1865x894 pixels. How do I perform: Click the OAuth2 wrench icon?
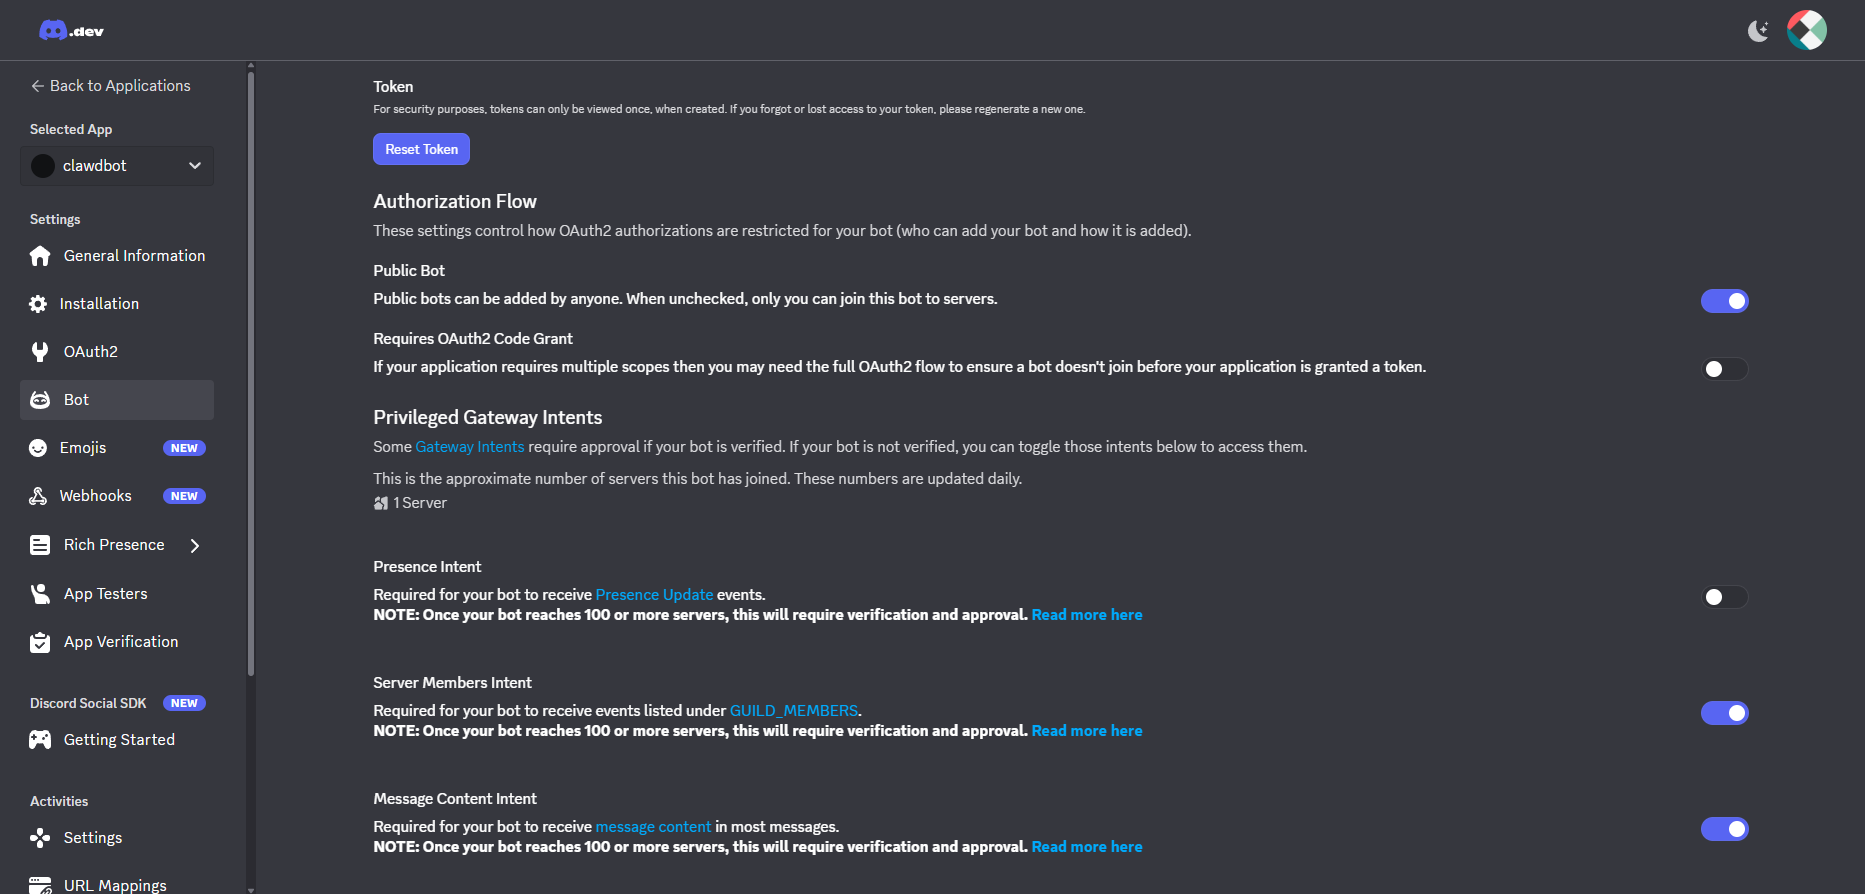(x=40, y=352)
